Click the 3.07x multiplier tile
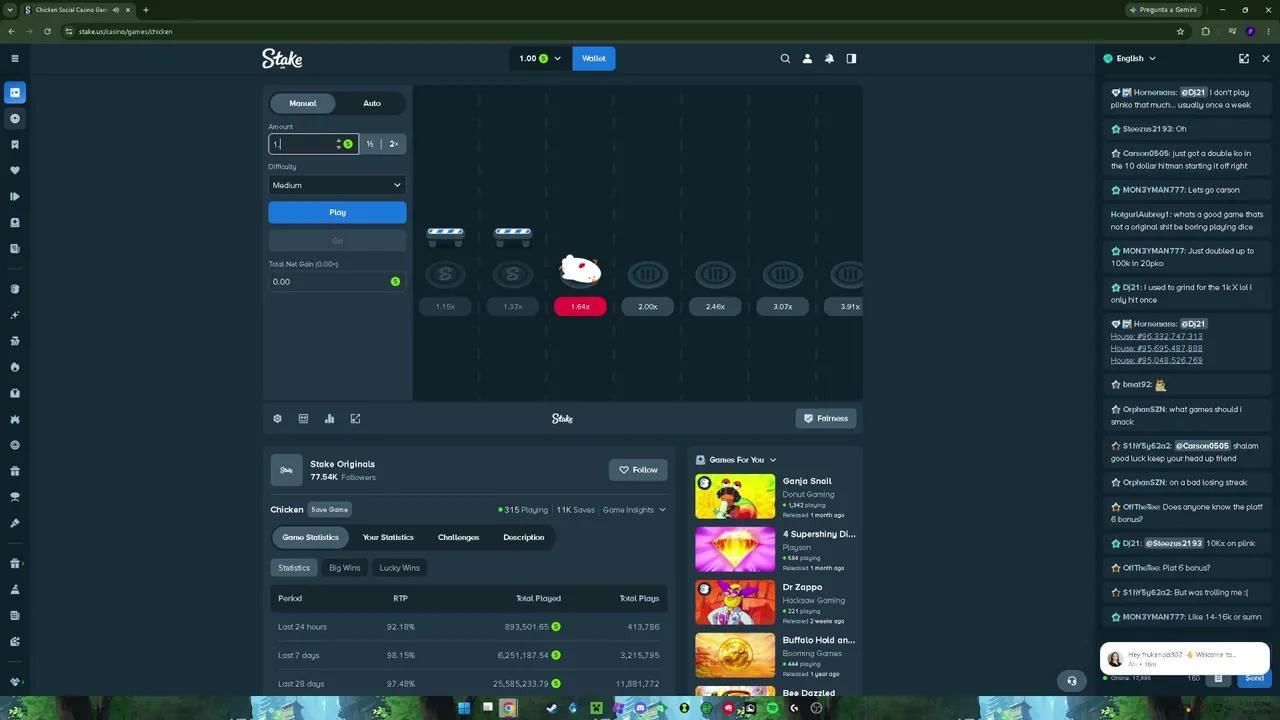The image size is (1280, 720). click(x=783, y=307)
